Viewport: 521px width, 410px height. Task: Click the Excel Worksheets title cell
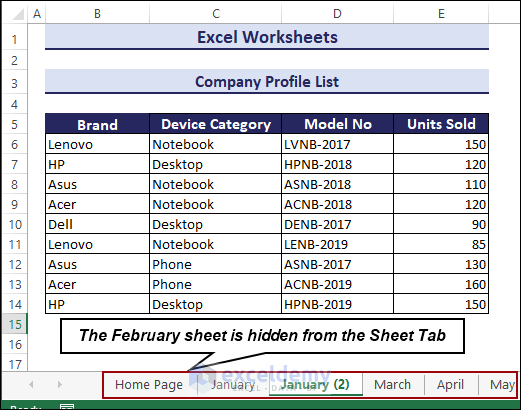coord(267,37)
